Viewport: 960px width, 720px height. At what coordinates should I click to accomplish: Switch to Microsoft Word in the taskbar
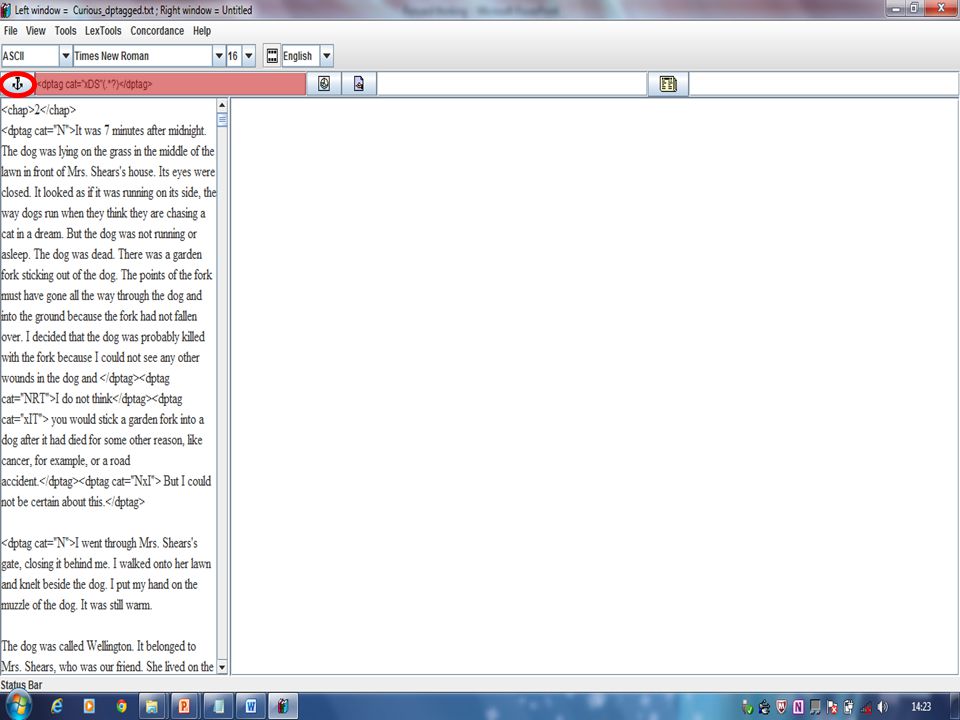(x=250, y=707)
